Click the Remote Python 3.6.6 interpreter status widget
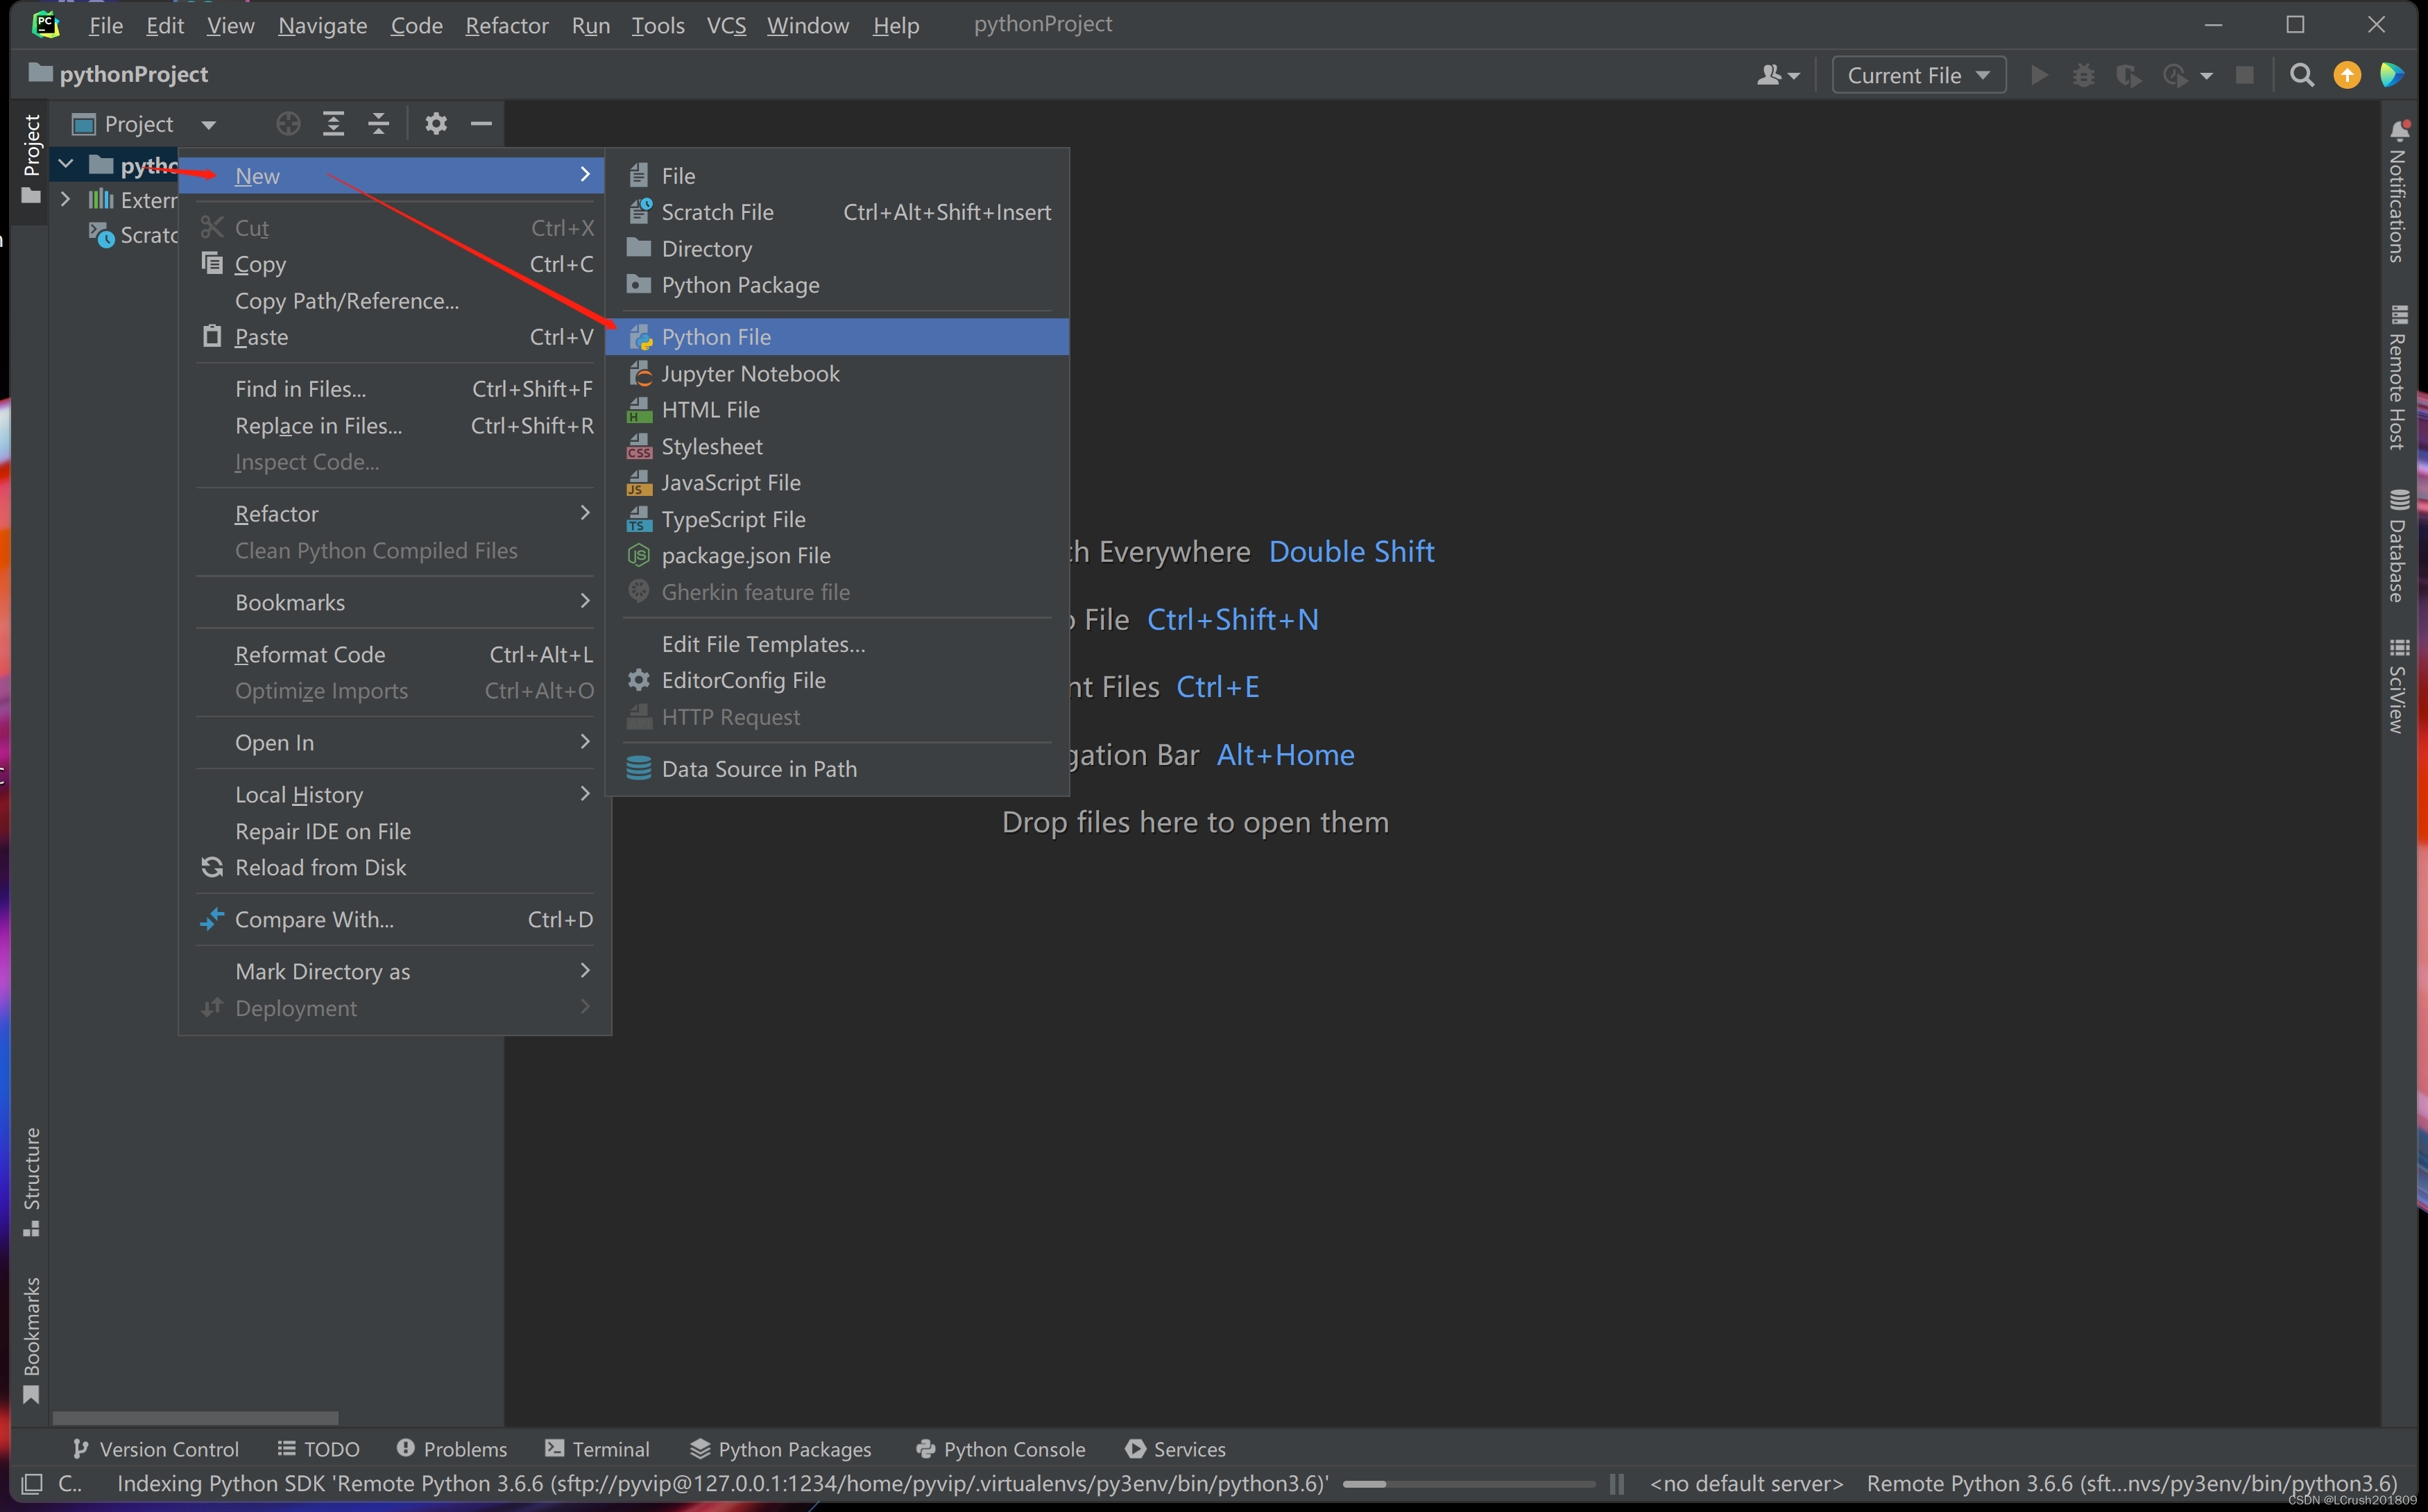 tap(2131, 1484)
